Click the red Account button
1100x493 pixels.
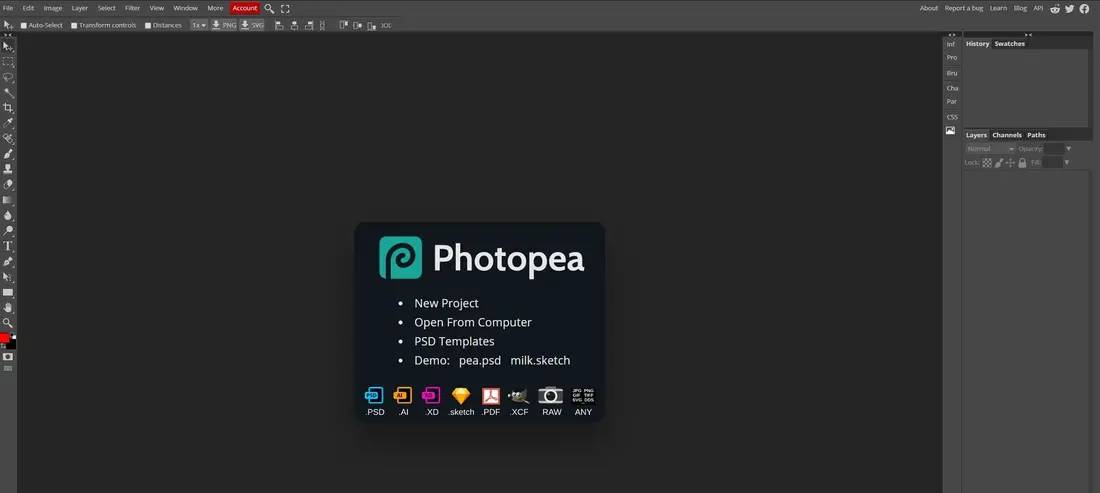(x=245, y=8)
